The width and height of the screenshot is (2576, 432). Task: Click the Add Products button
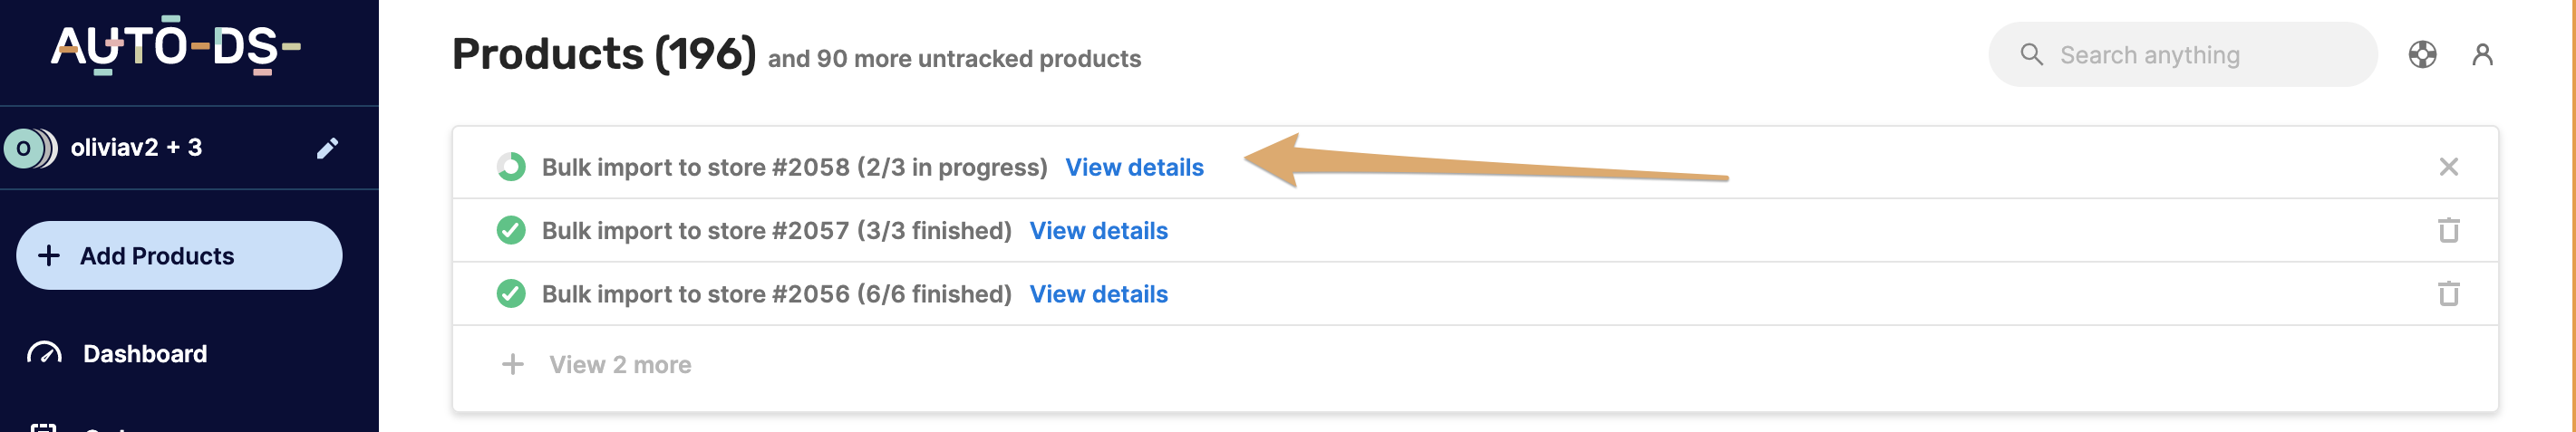(179, 256)
